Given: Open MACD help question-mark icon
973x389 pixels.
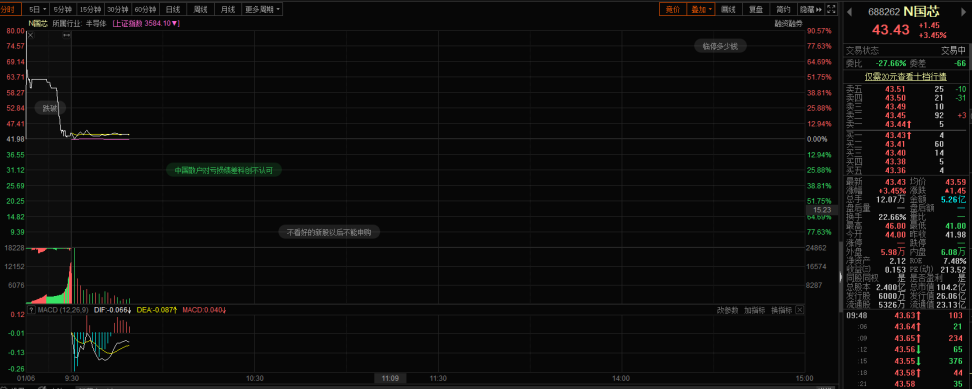Looking at the screenshot, I should tap(31, 310).
